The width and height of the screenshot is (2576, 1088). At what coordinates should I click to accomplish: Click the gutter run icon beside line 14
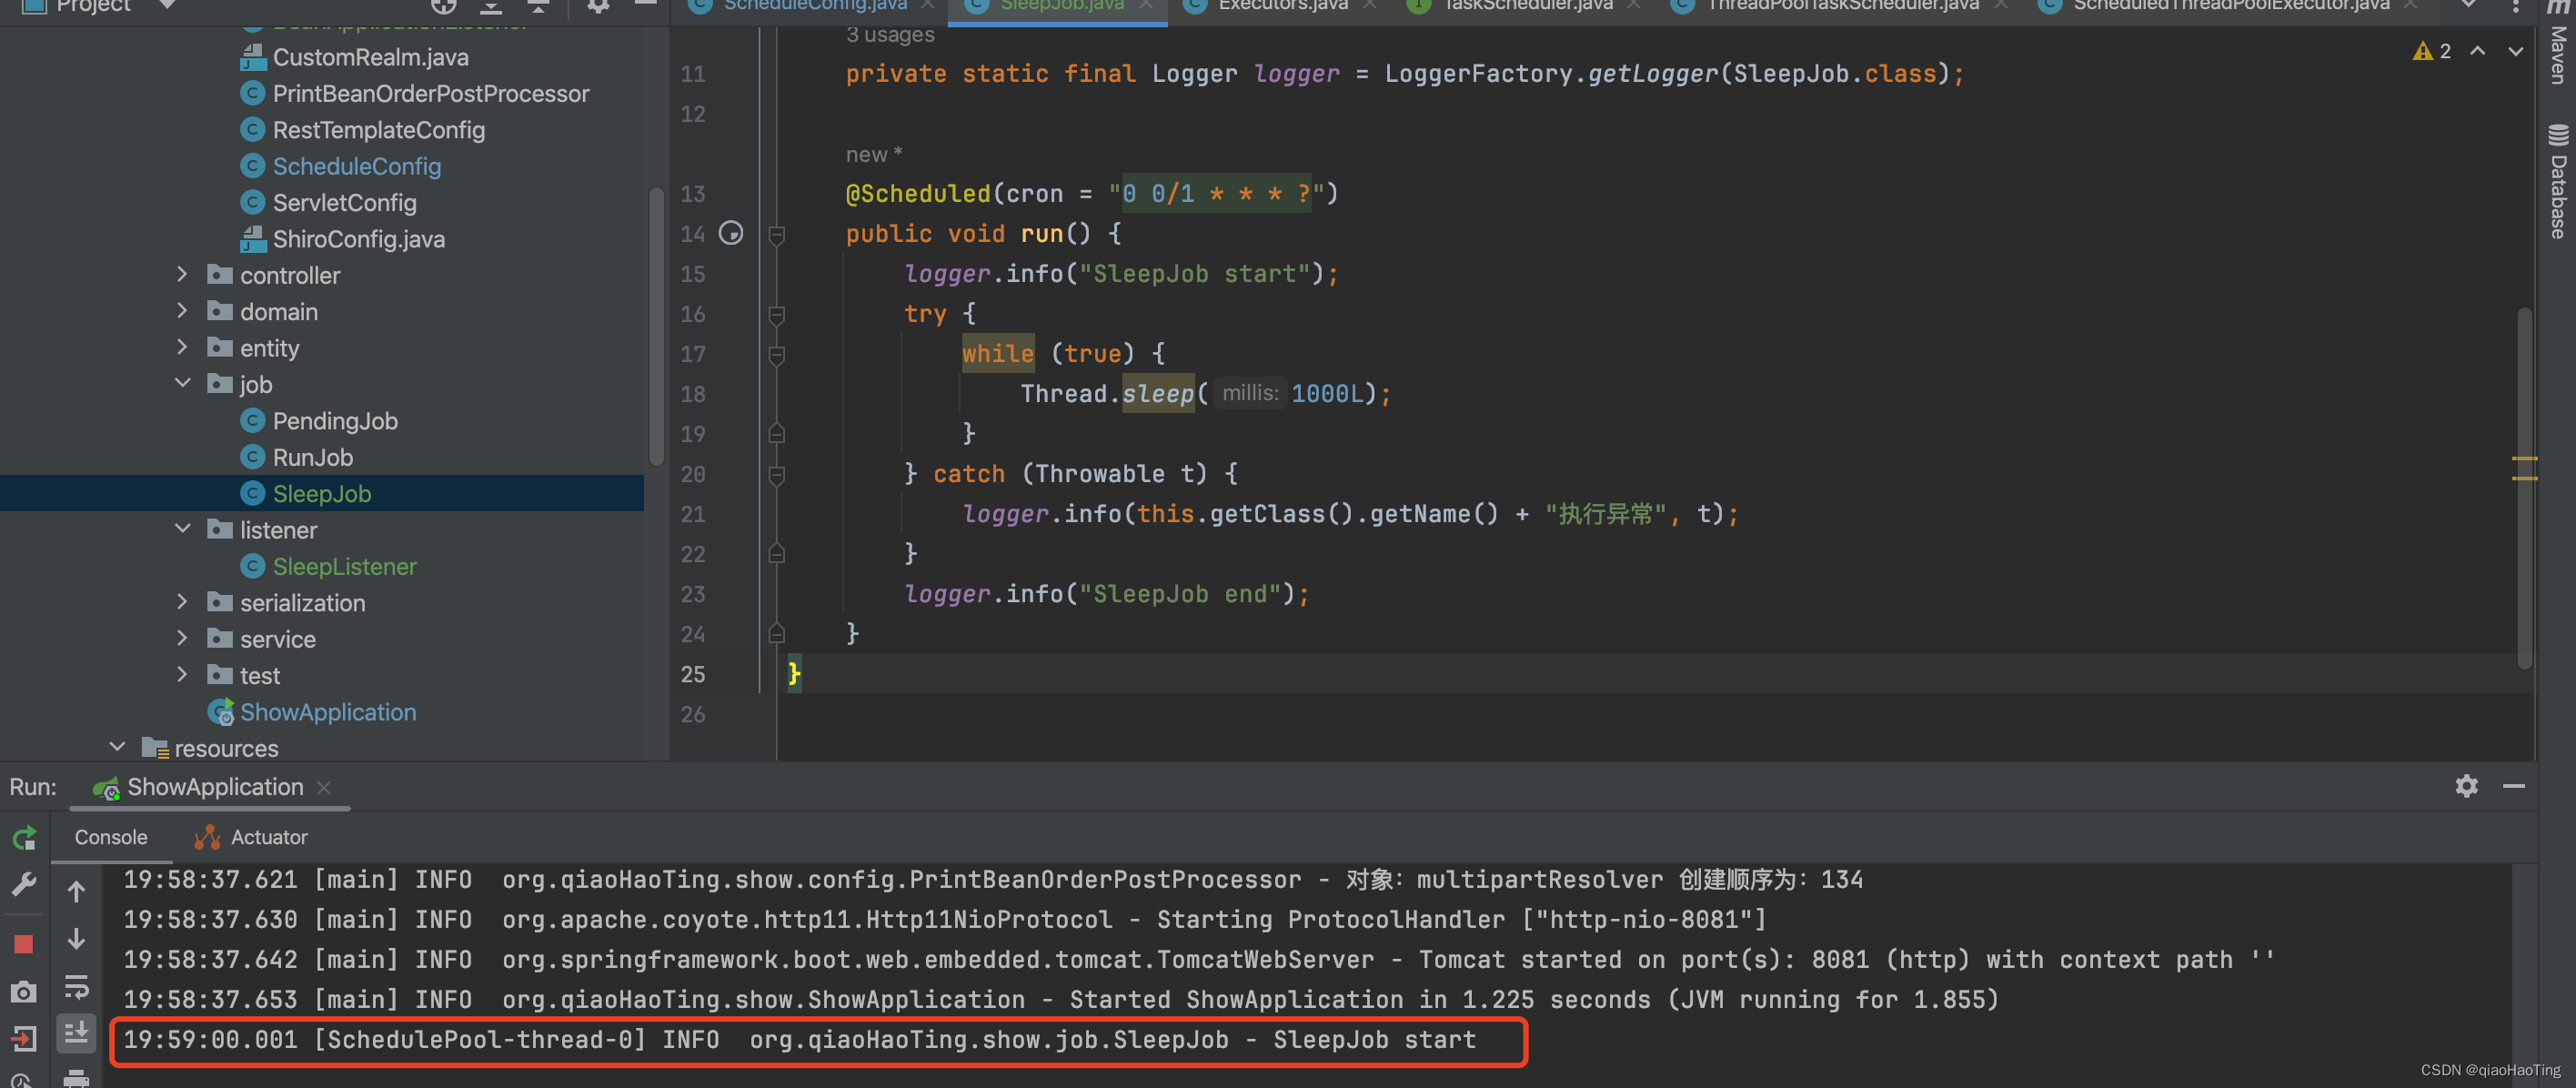coord(731,233)
